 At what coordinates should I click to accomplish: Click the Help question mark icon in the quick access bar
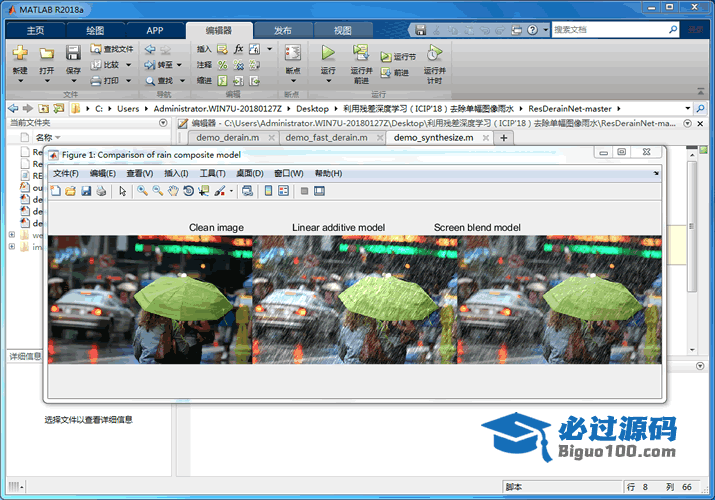click(532, 30)
